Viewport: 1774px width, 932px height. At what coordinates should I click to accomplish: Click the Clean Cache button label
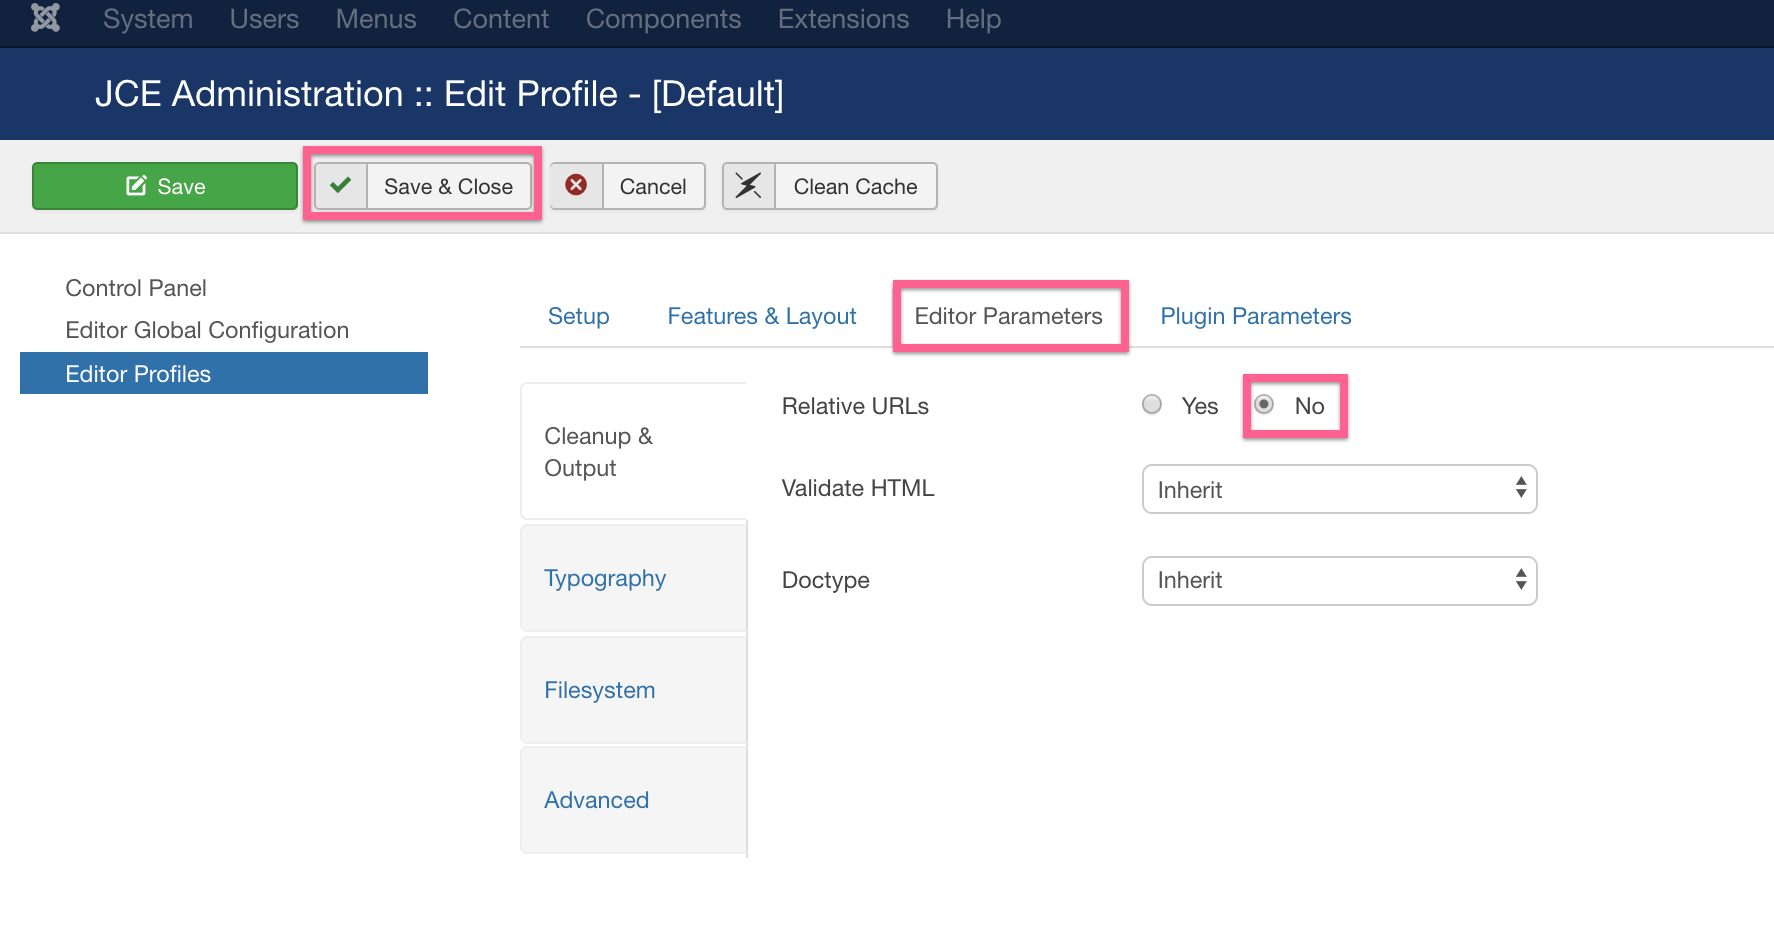855,187
